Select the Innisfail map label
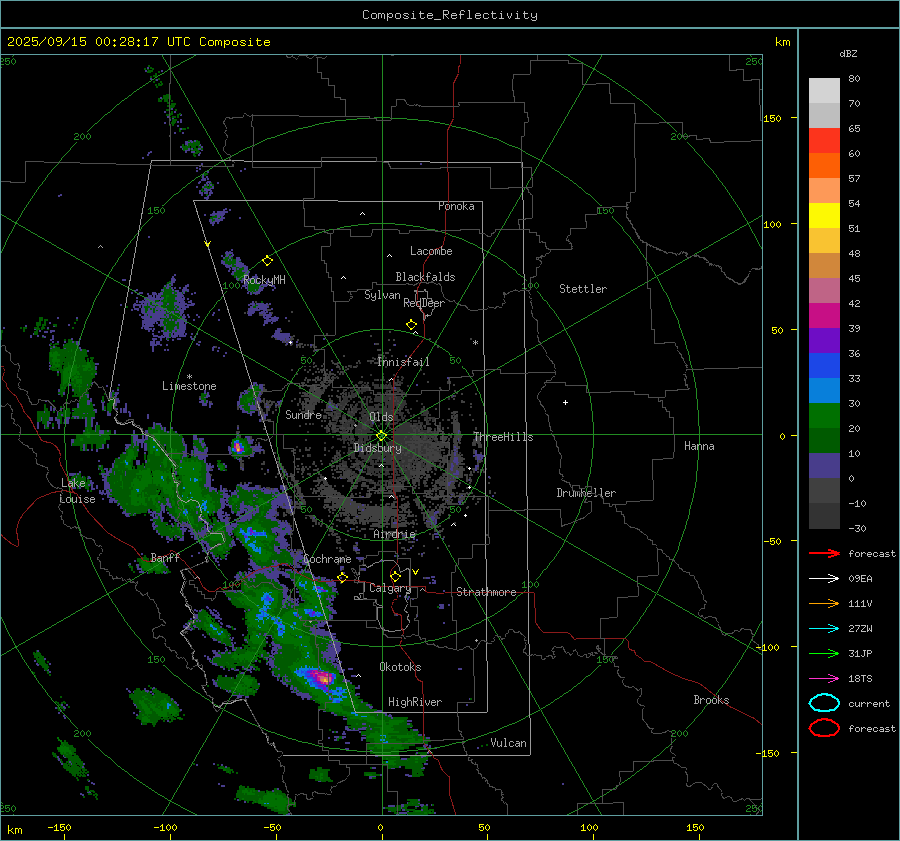The width and height of the screenshot is (900, 841). pyautogui.click(x=403, y=362)
